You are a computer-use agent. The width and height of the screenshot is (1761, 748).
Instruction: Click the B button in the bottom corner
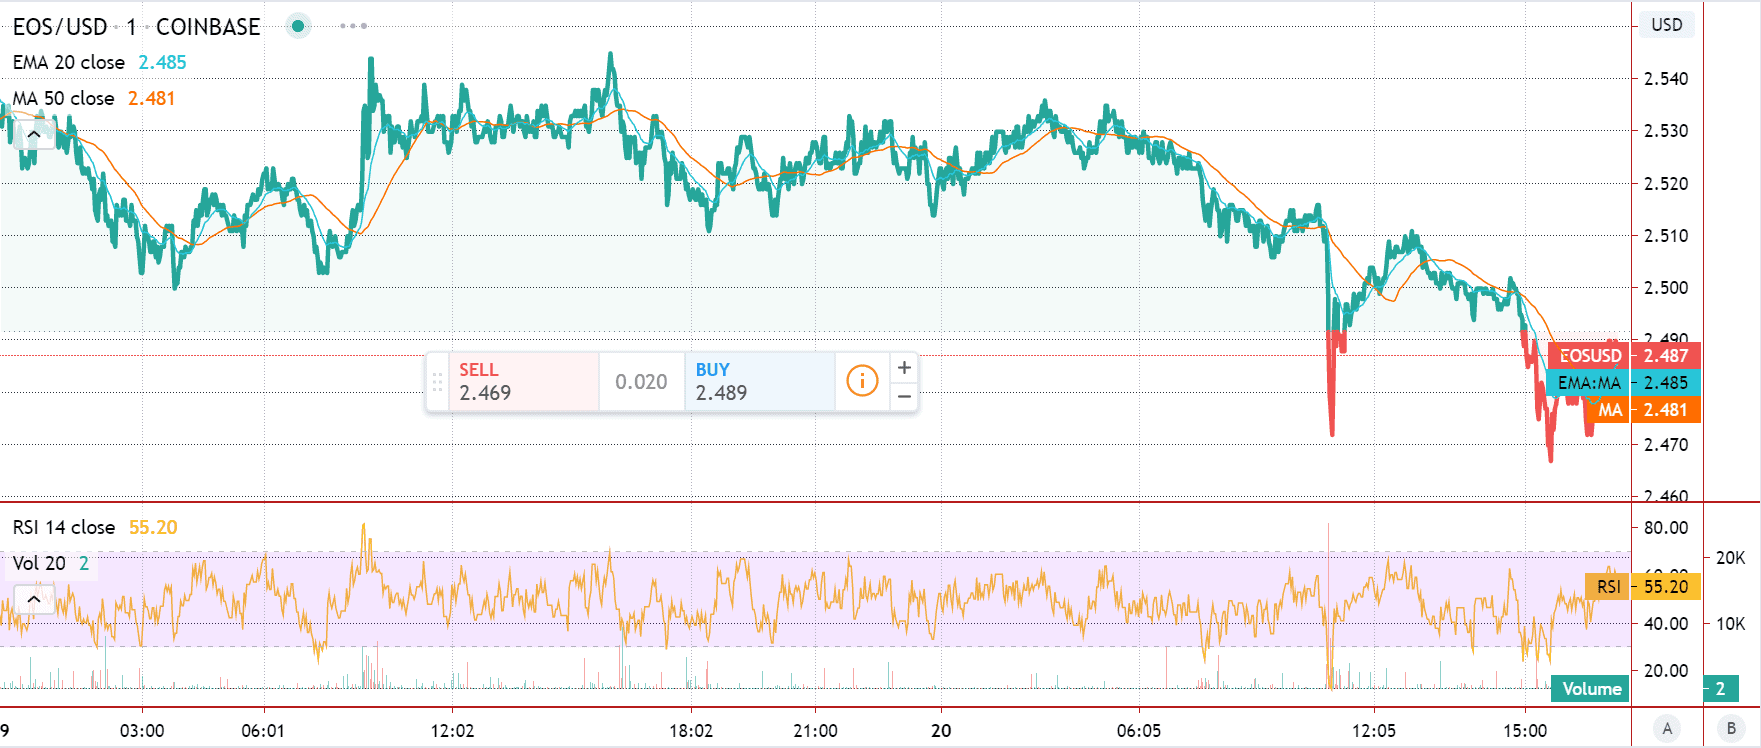1731,729
